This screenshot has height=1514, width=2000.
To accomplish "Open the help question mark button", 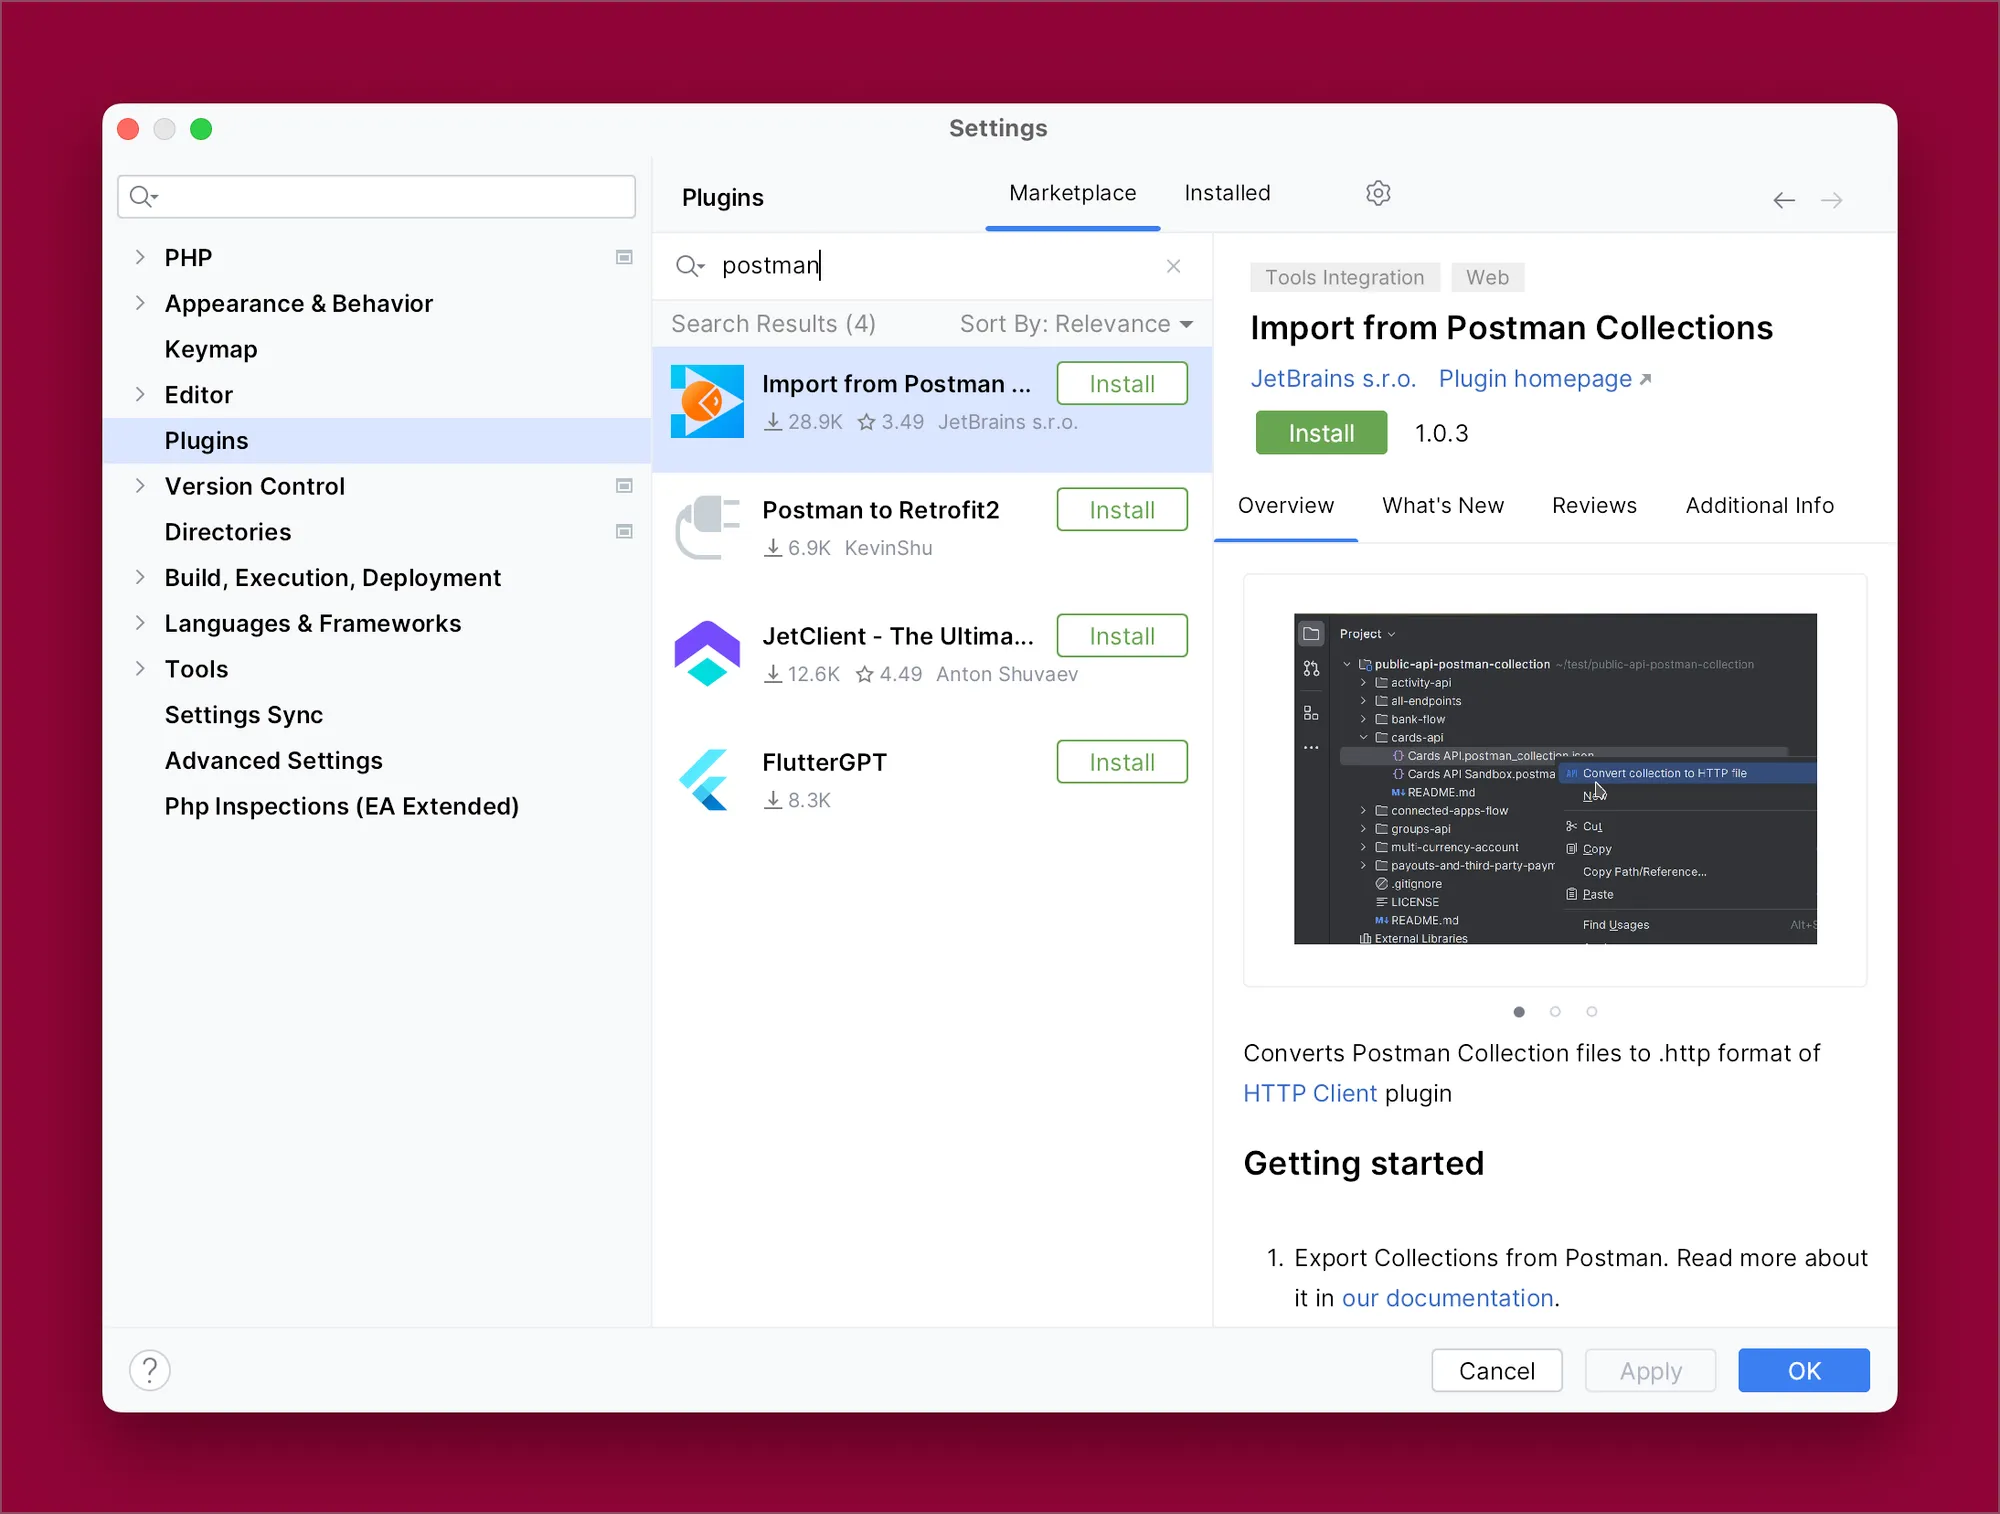I will [150, 1370].
